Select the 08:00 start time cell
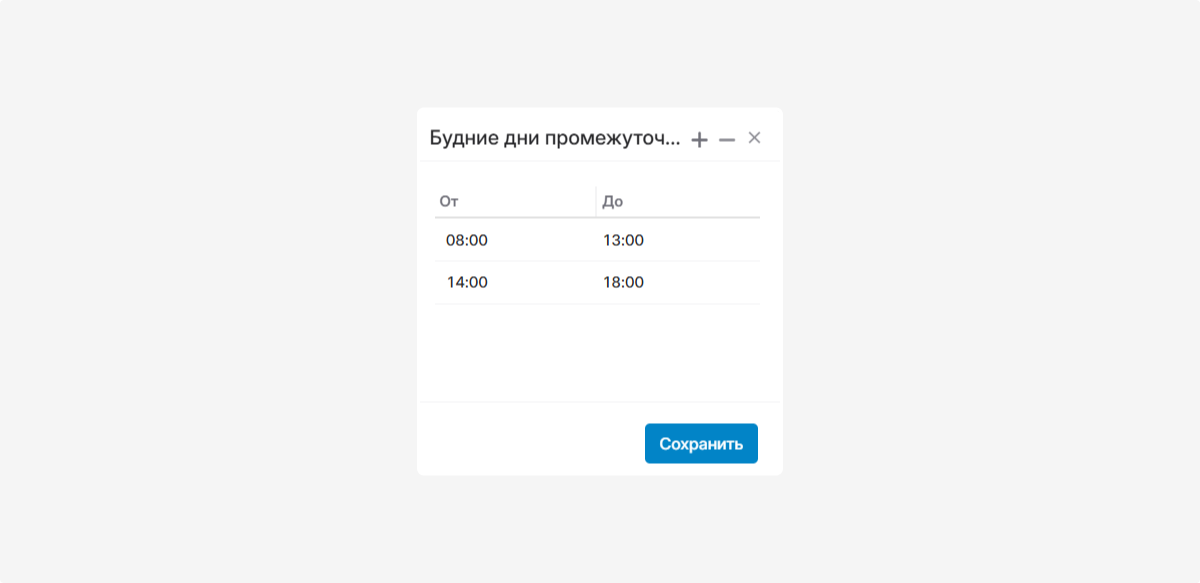 coord(467,240)
